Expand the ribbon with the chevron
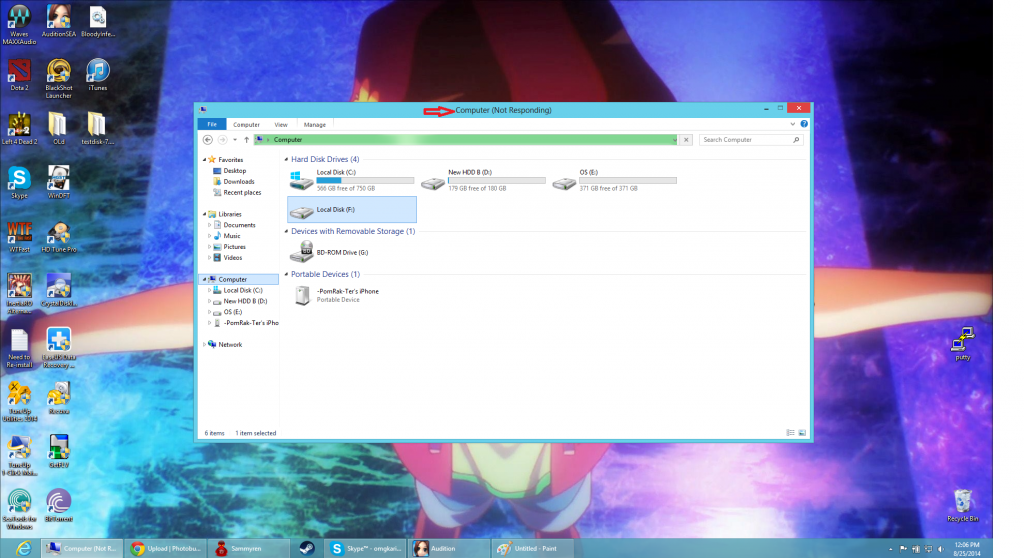 tap(793, 123)
